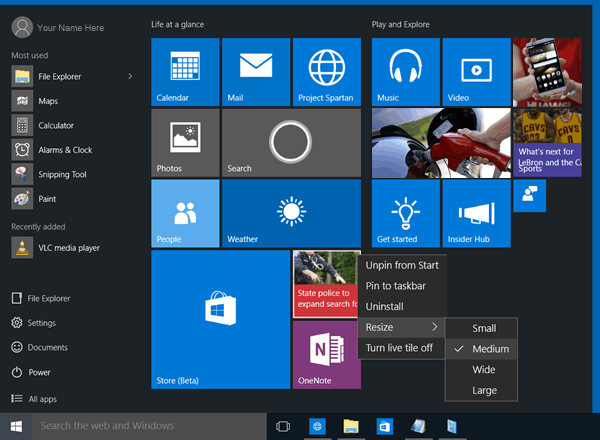Open the Video tile

pyautogui.click(x=476, y=72)
